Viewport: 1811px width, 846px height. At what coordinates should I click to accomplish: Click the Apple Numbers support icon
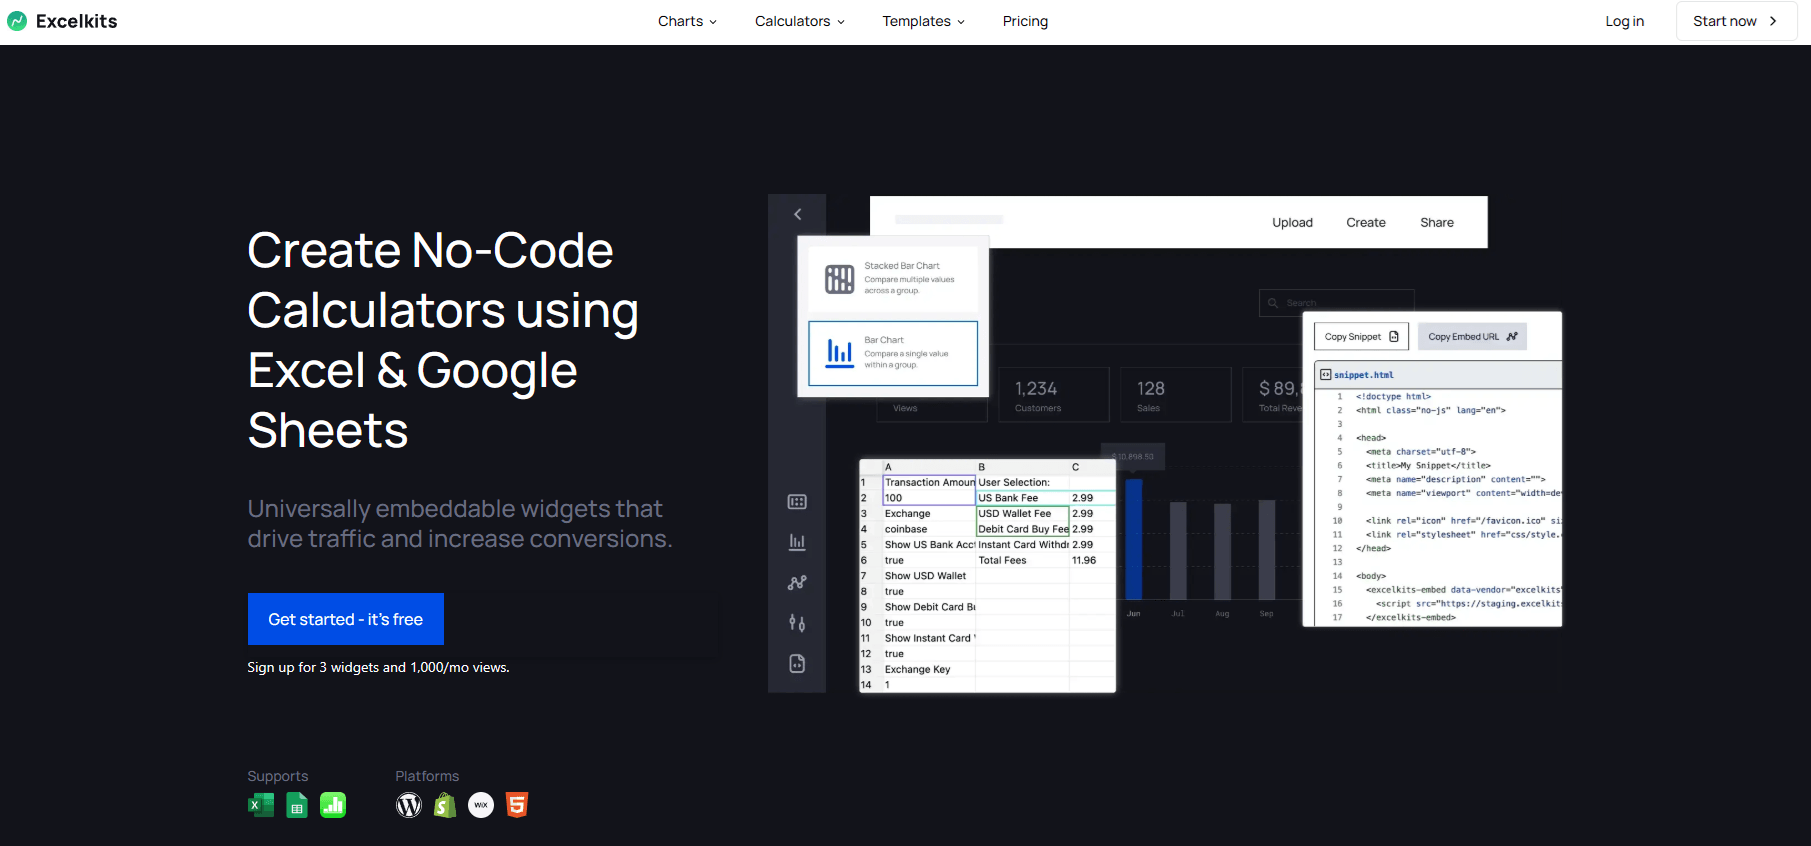tap(333, 805)
